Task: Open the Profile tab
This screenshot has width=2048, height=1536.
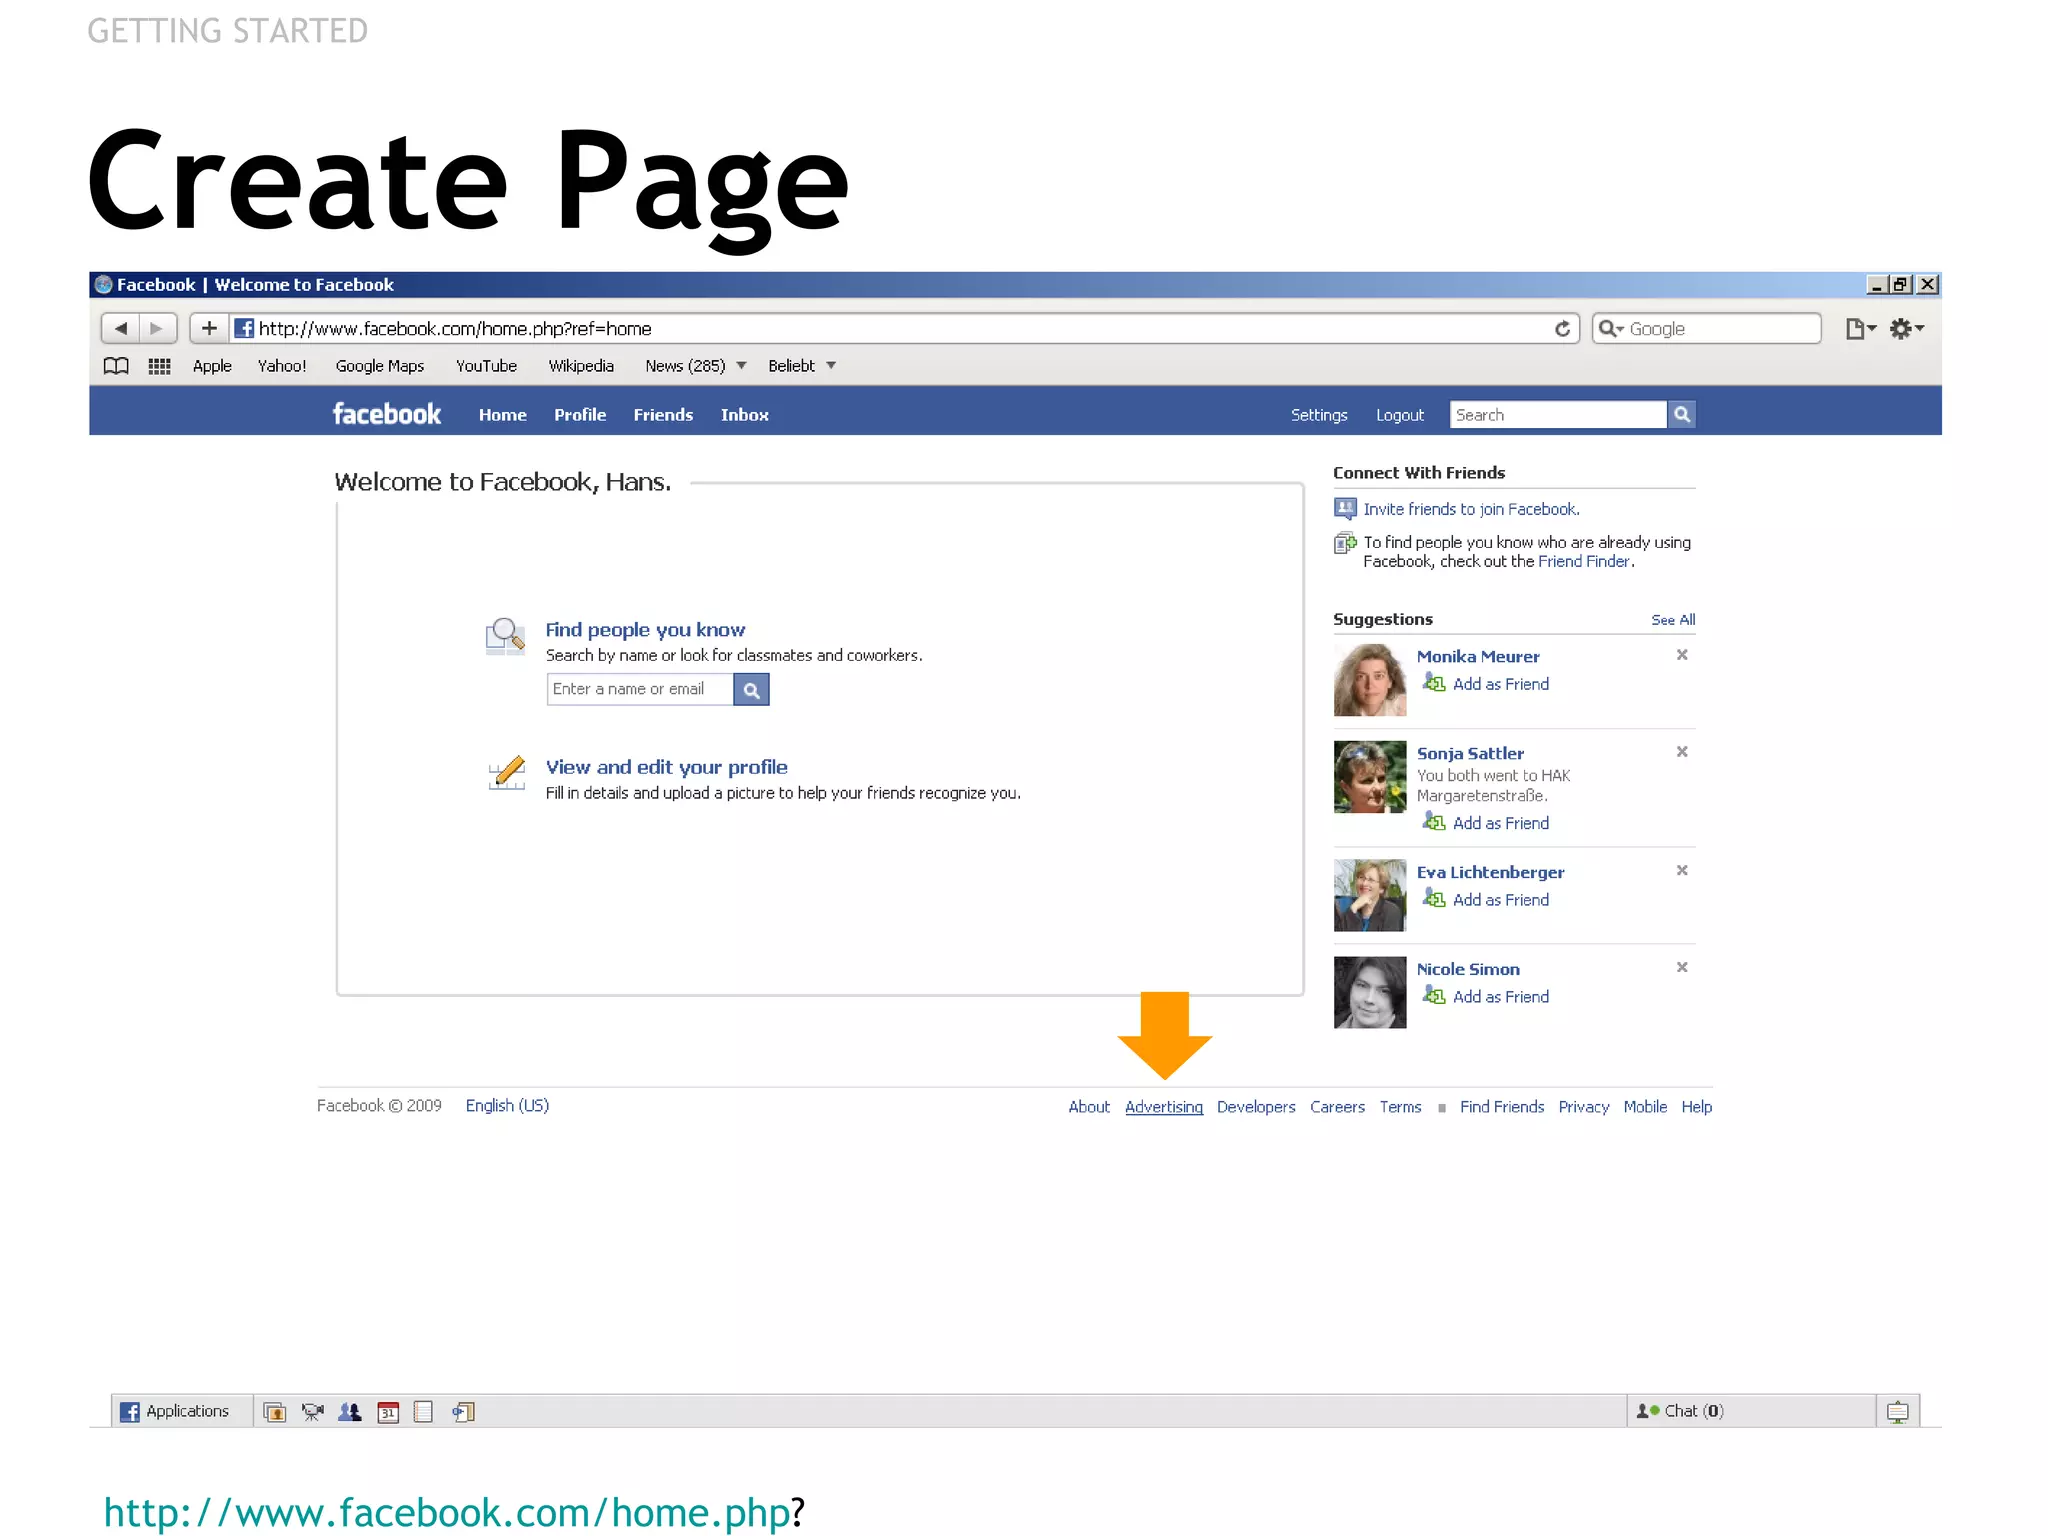Action: [580, 415]
